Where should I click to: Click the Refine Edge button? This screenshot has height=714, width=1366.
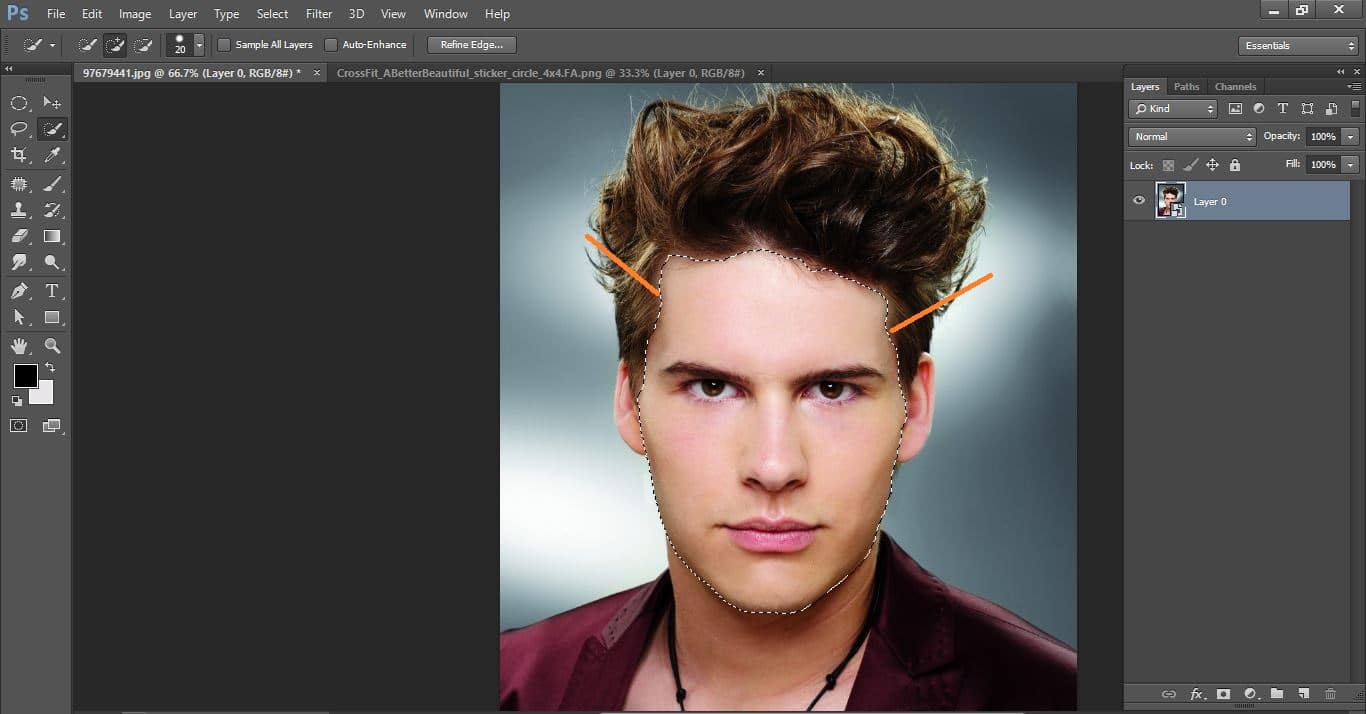[x=470, y=44]
